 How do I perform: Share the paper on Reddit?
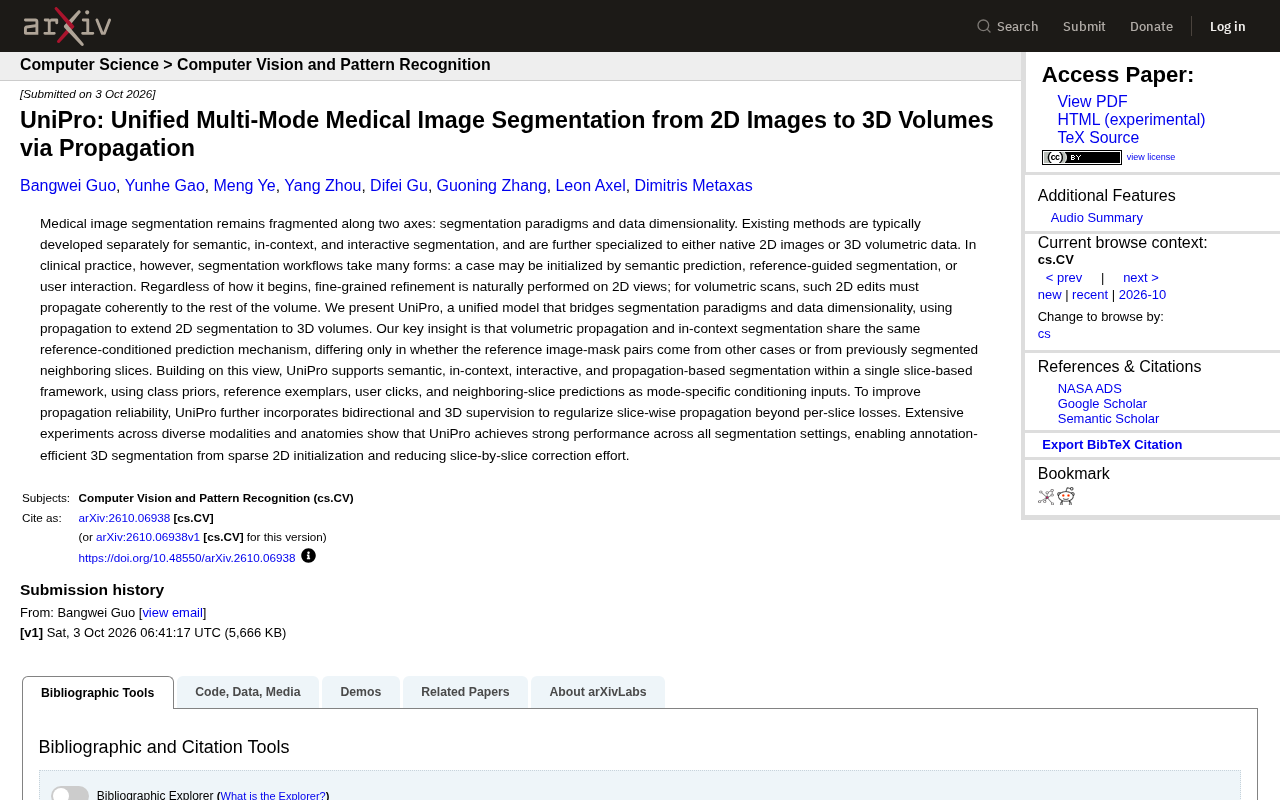(x=1066, y=496)
